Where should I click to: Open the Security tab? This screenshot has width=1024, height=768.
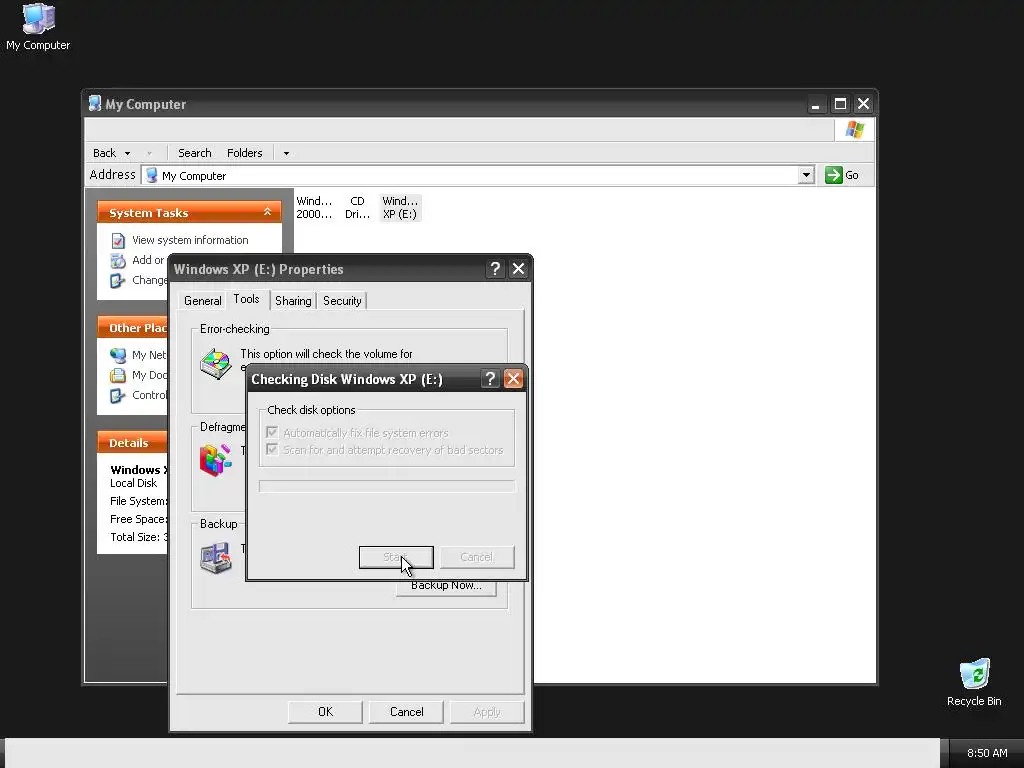point(342,300)
